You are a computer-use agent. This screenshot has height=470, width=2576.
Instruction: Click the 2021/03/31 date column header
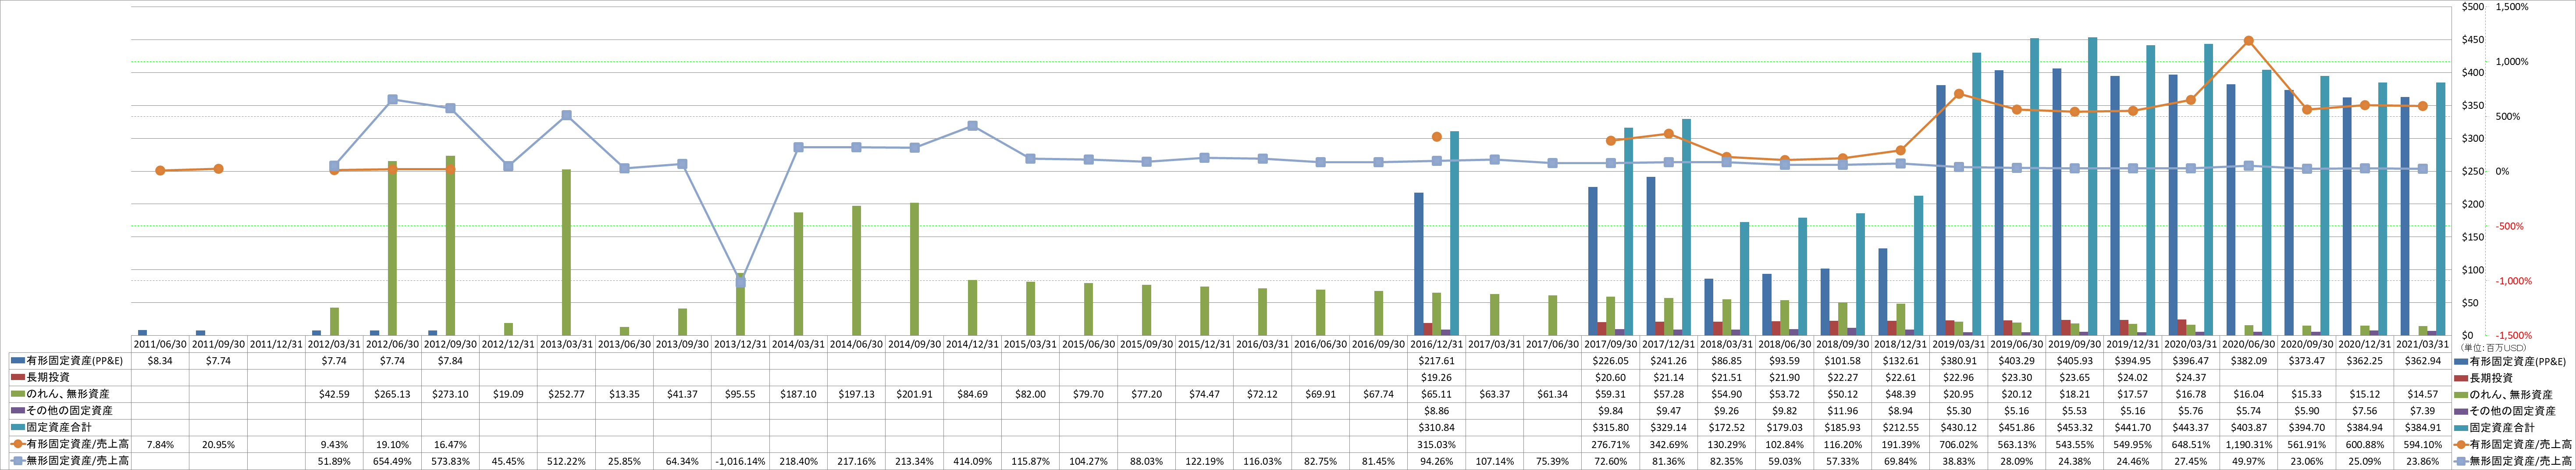click(x=2423, y=344)
